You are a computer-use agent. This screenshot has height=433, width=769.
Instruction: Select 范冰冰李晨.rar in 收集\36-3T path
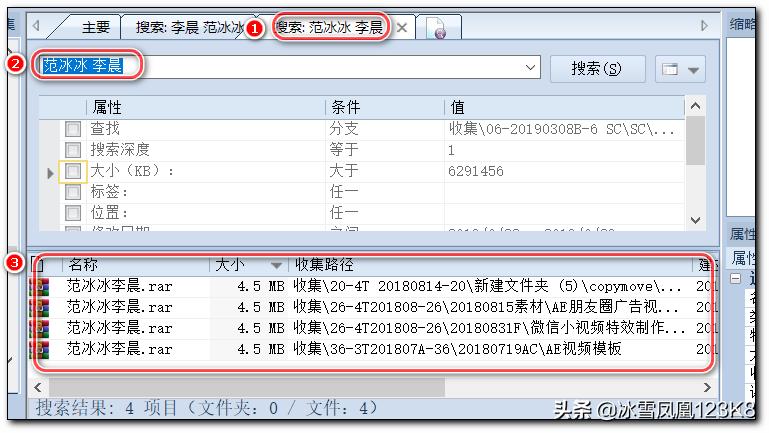coord(119,350)
